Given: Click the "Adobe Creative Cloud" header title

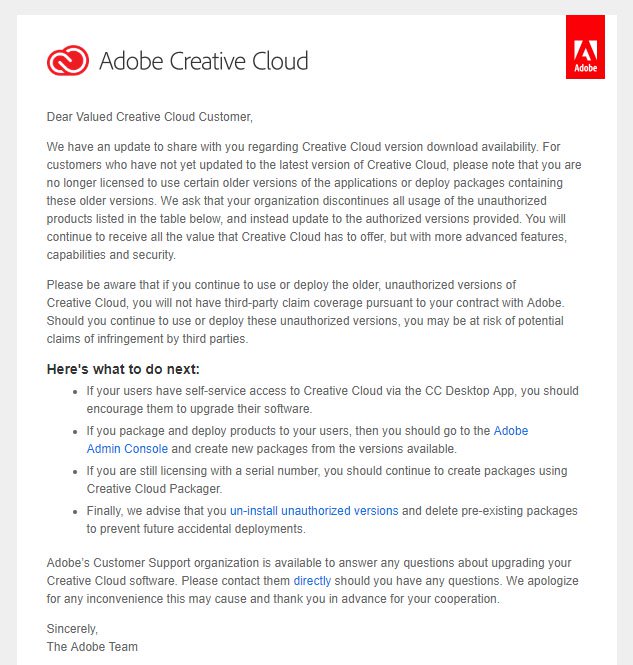Looking at the screenshot, I should click(203, 61).
